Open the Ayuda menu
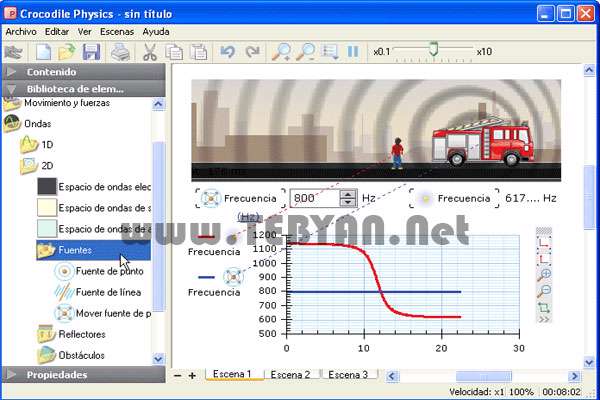Image resolution: width=600 pixels, height=400 pixels. tap(156, 32)
